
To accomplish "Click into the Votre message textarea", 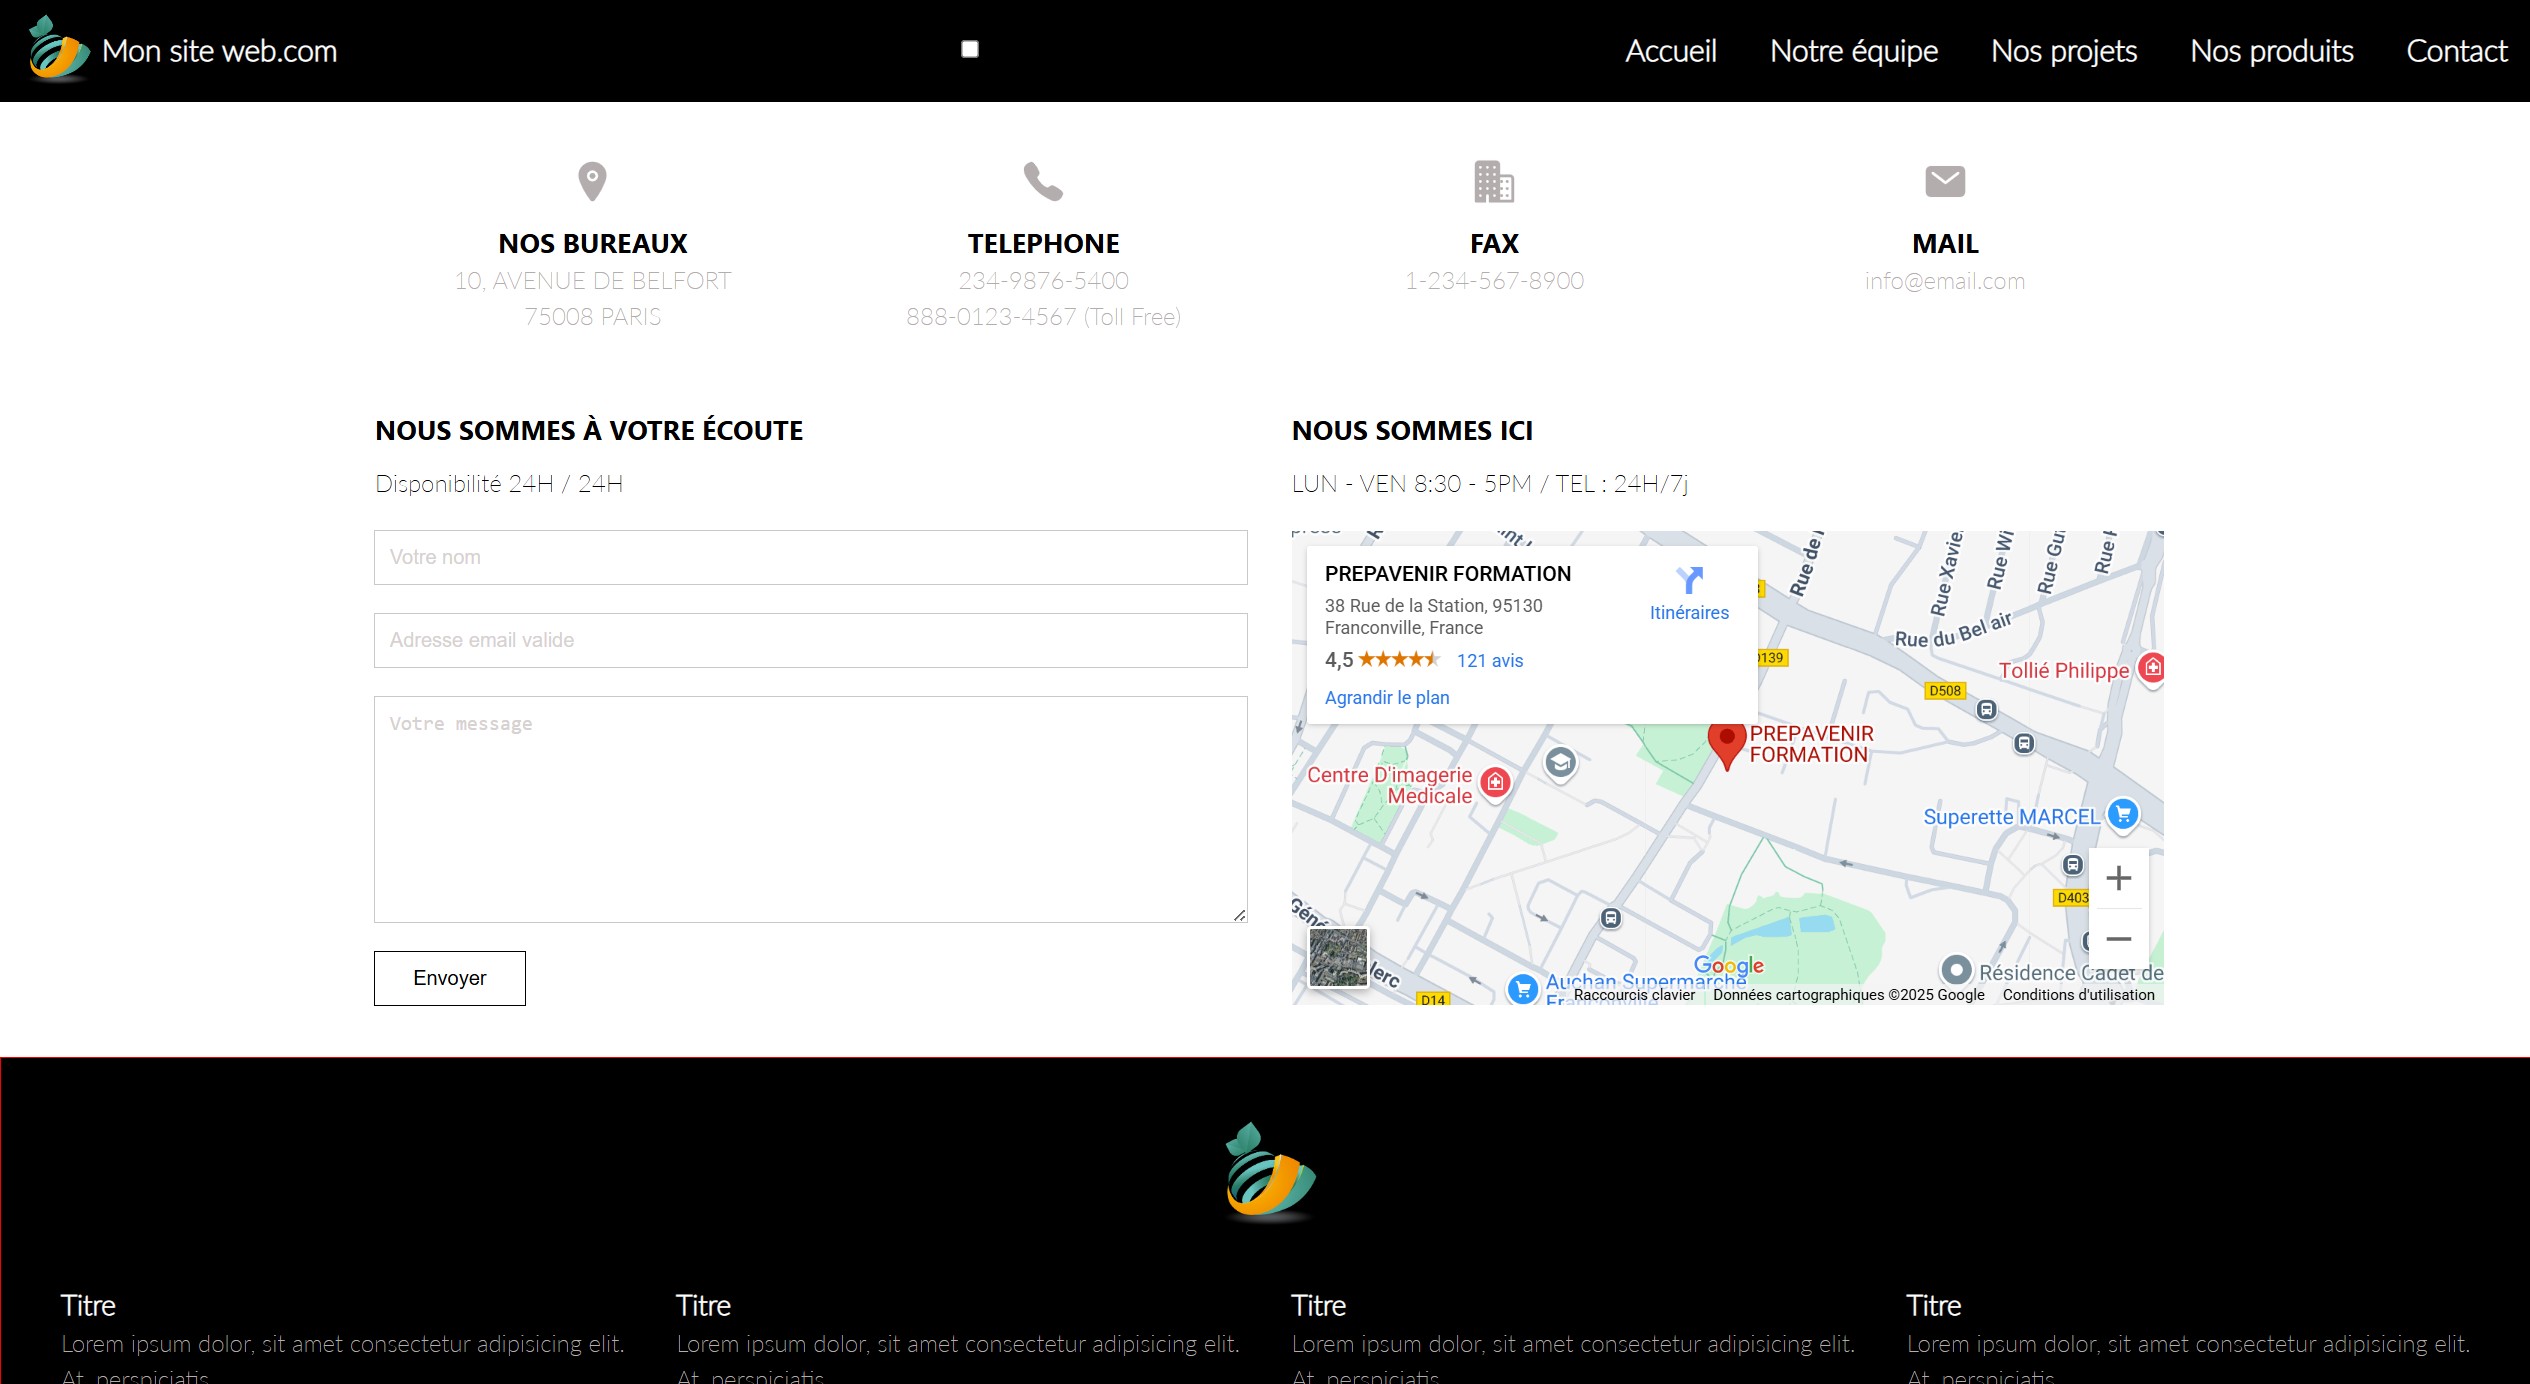I will pos(810,808).
